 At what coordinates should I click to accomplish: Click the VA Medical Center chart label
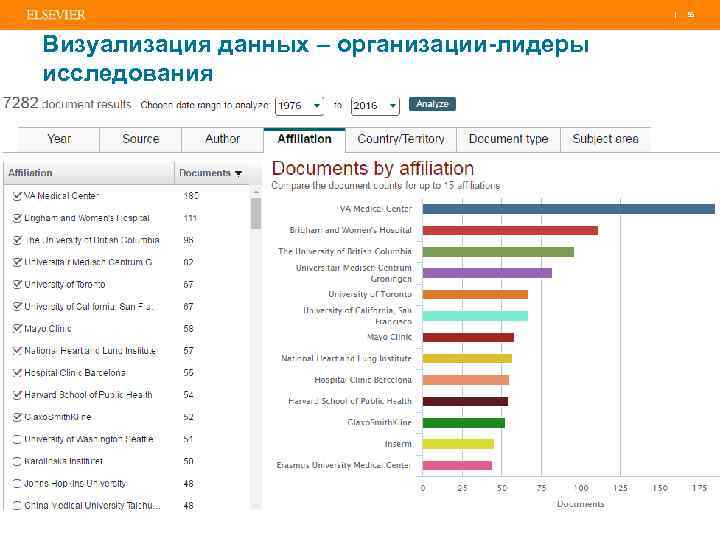click(x=376, y=209)
